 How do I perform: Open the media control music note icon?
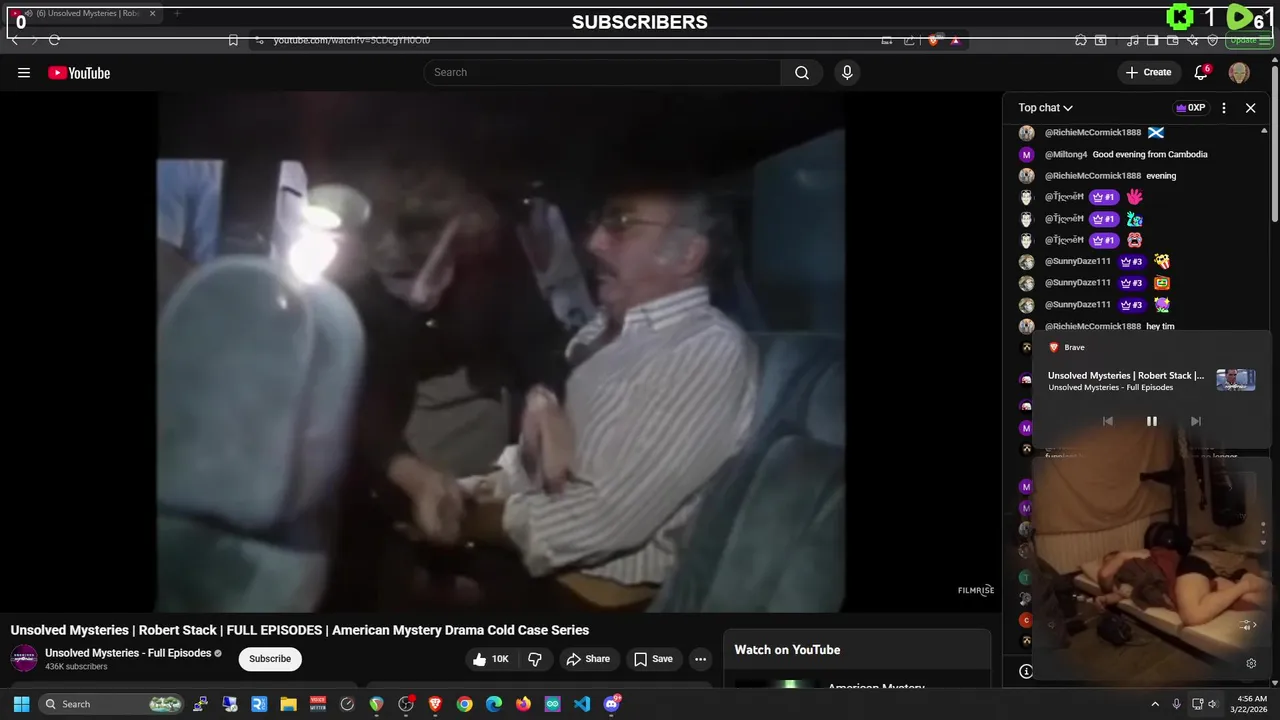tap(1132, 40)
